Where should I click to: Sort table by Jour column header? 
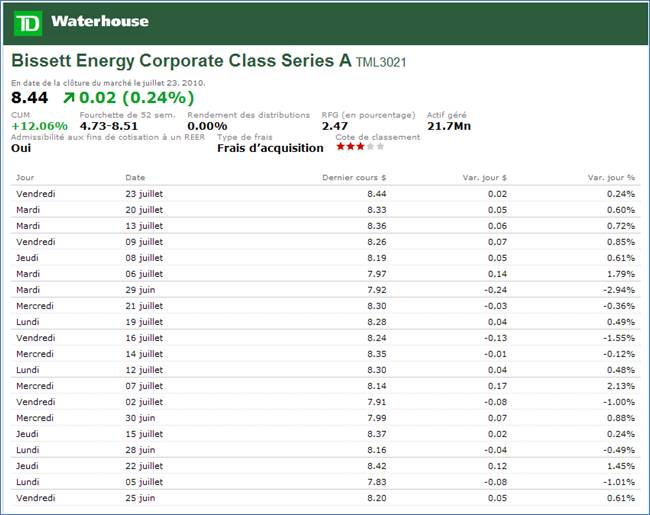coord(26,177)
